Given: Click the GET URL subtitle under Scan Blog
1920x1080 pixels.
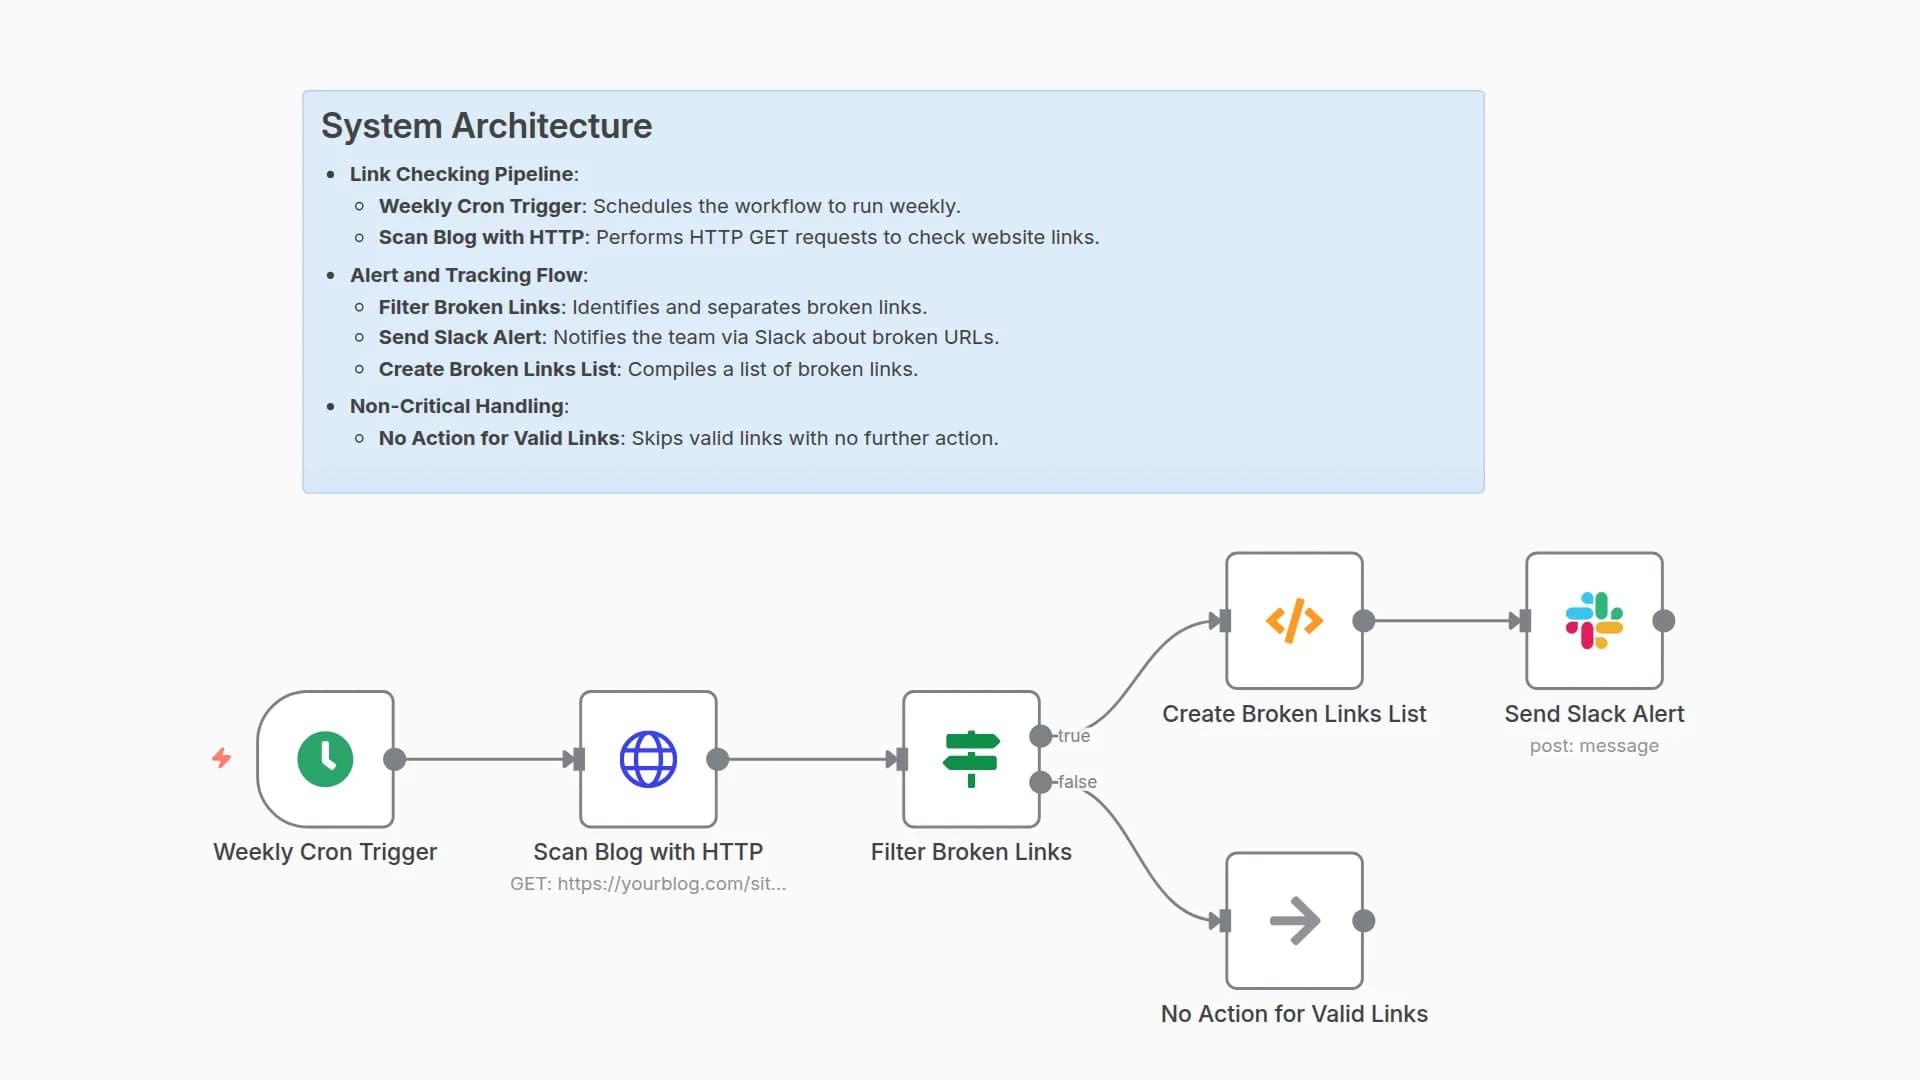Looking at the screenshot, I should pos(648,884).
